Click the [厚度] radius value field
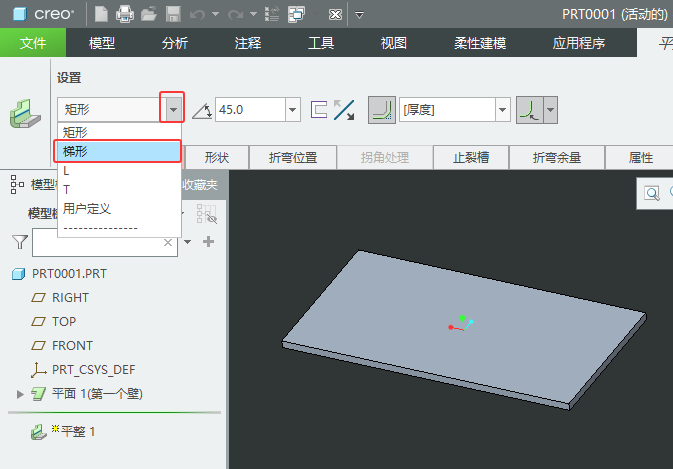Viewport: 673px width, 469px height. pyautogui.click(x=447, y=110)
